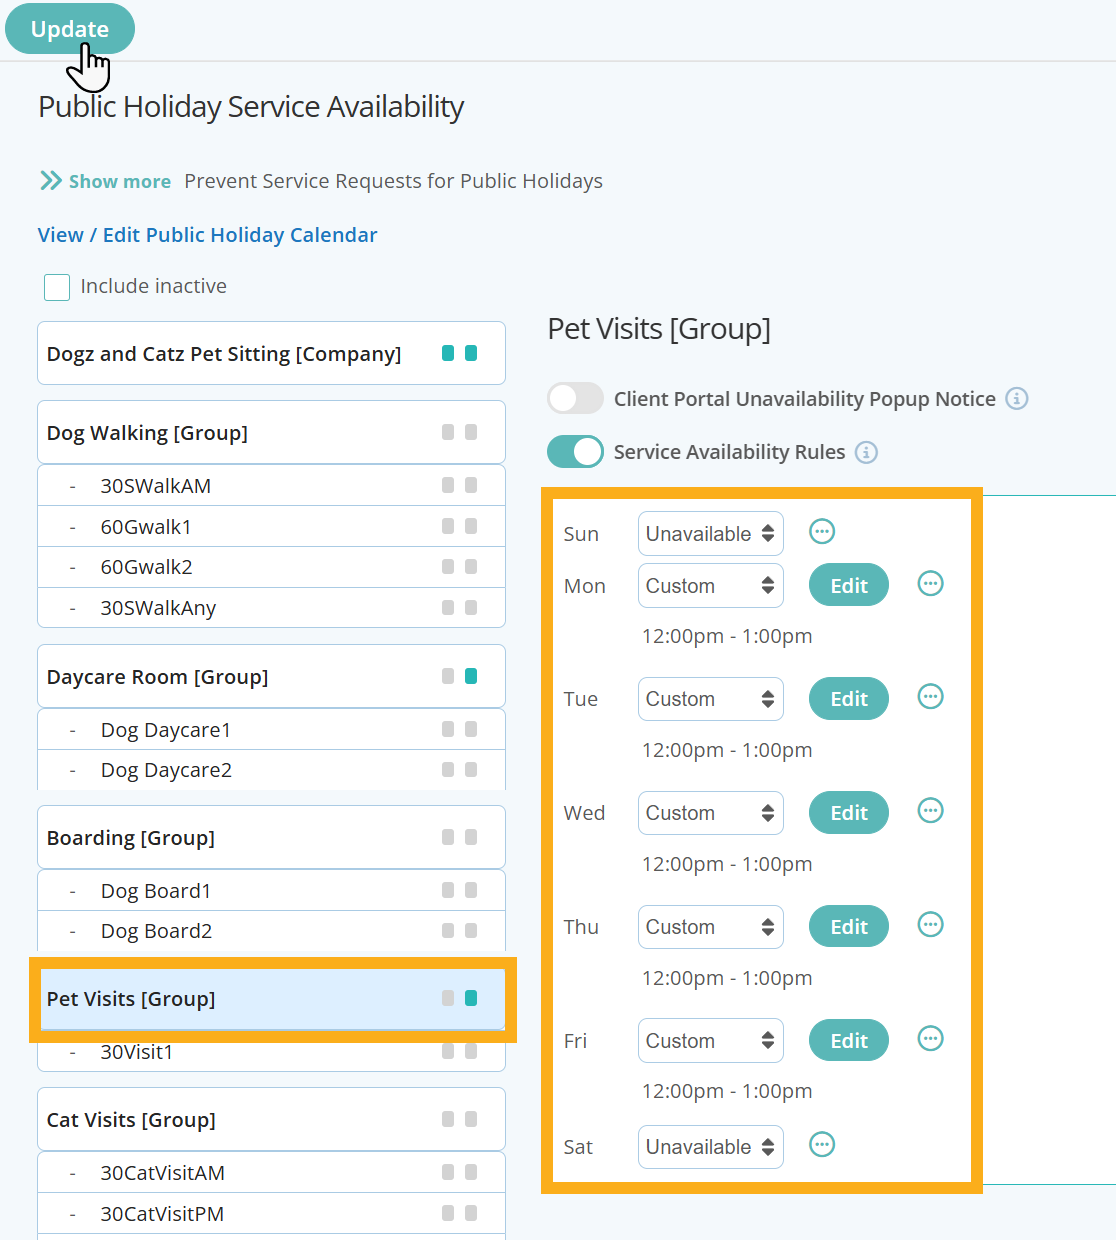Screen dimensions: 1116x1240
Task: Open the View / Edit Public Holiday Calendar link
Action: (x=207, y=234)
